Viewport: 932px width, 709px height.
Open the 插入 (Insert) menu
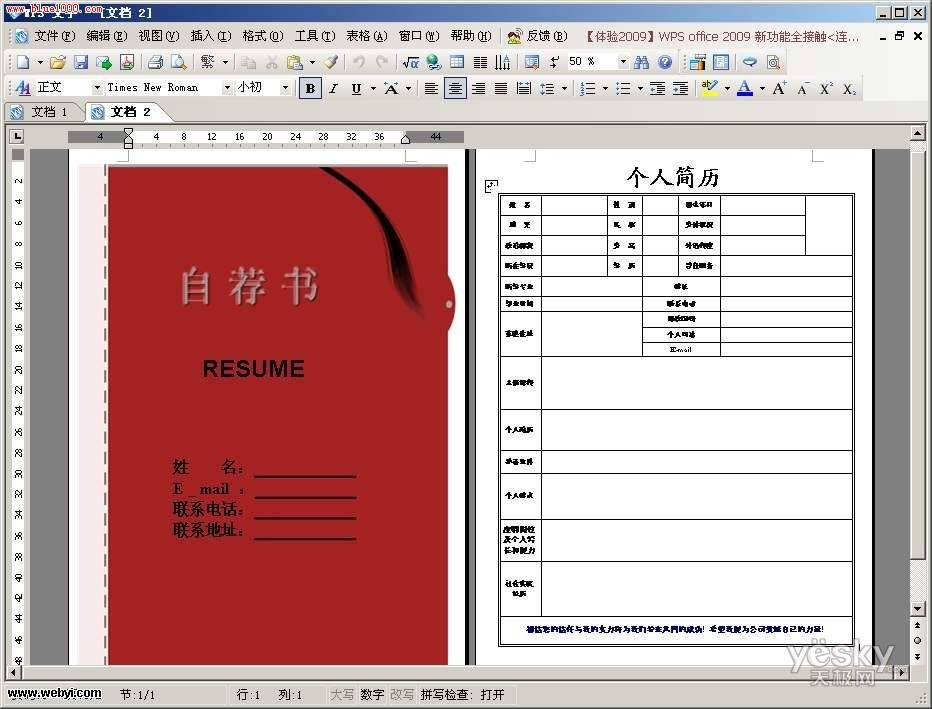209,36
